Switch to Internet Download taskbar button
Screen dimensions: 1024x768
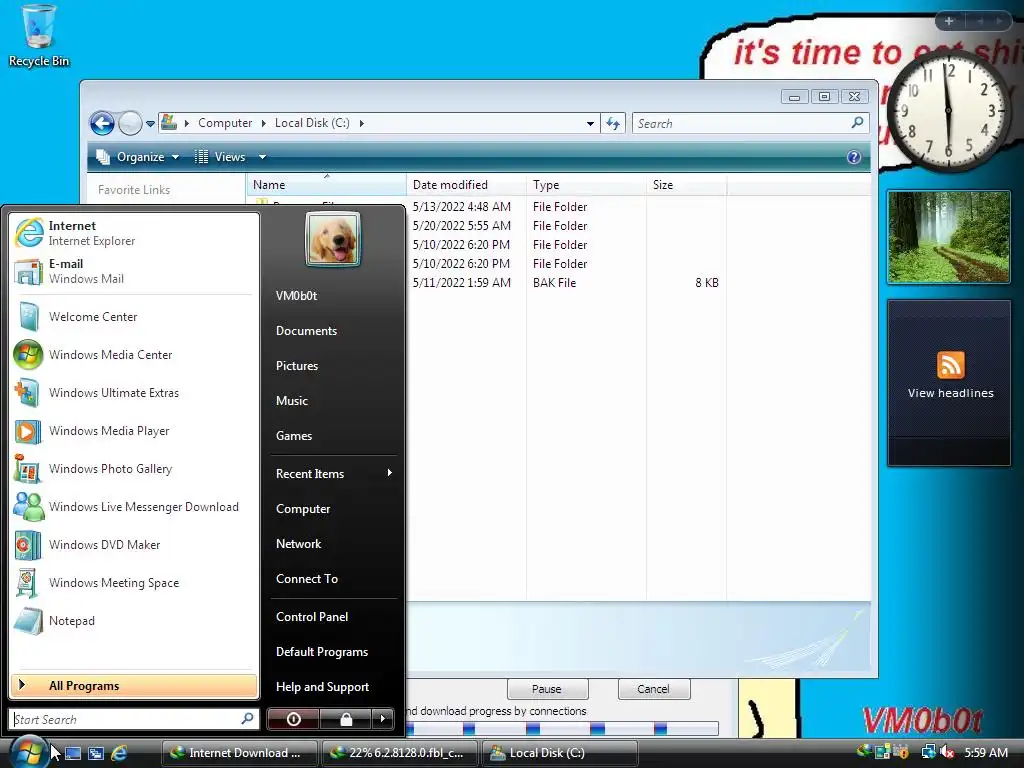(x=239, y=753)
